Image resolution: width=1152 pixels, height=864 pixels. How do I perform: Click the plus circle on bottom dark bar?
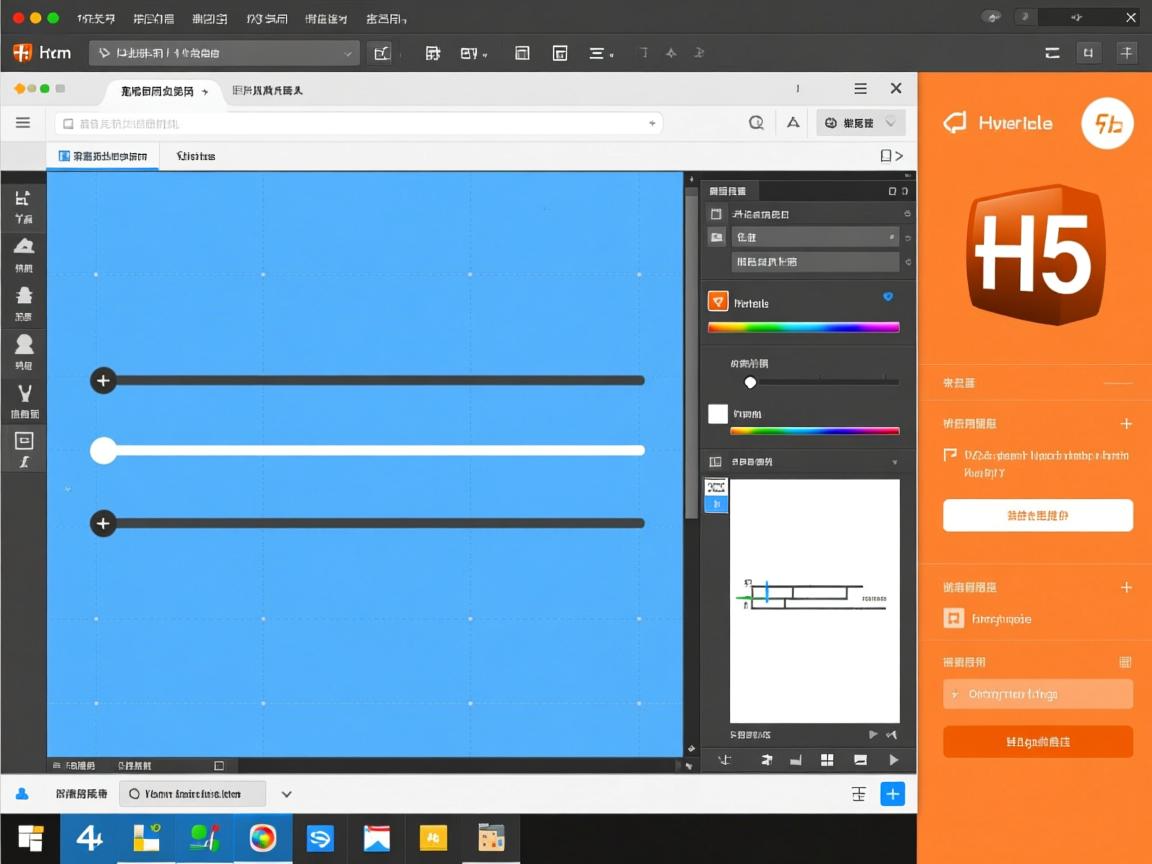103,523
